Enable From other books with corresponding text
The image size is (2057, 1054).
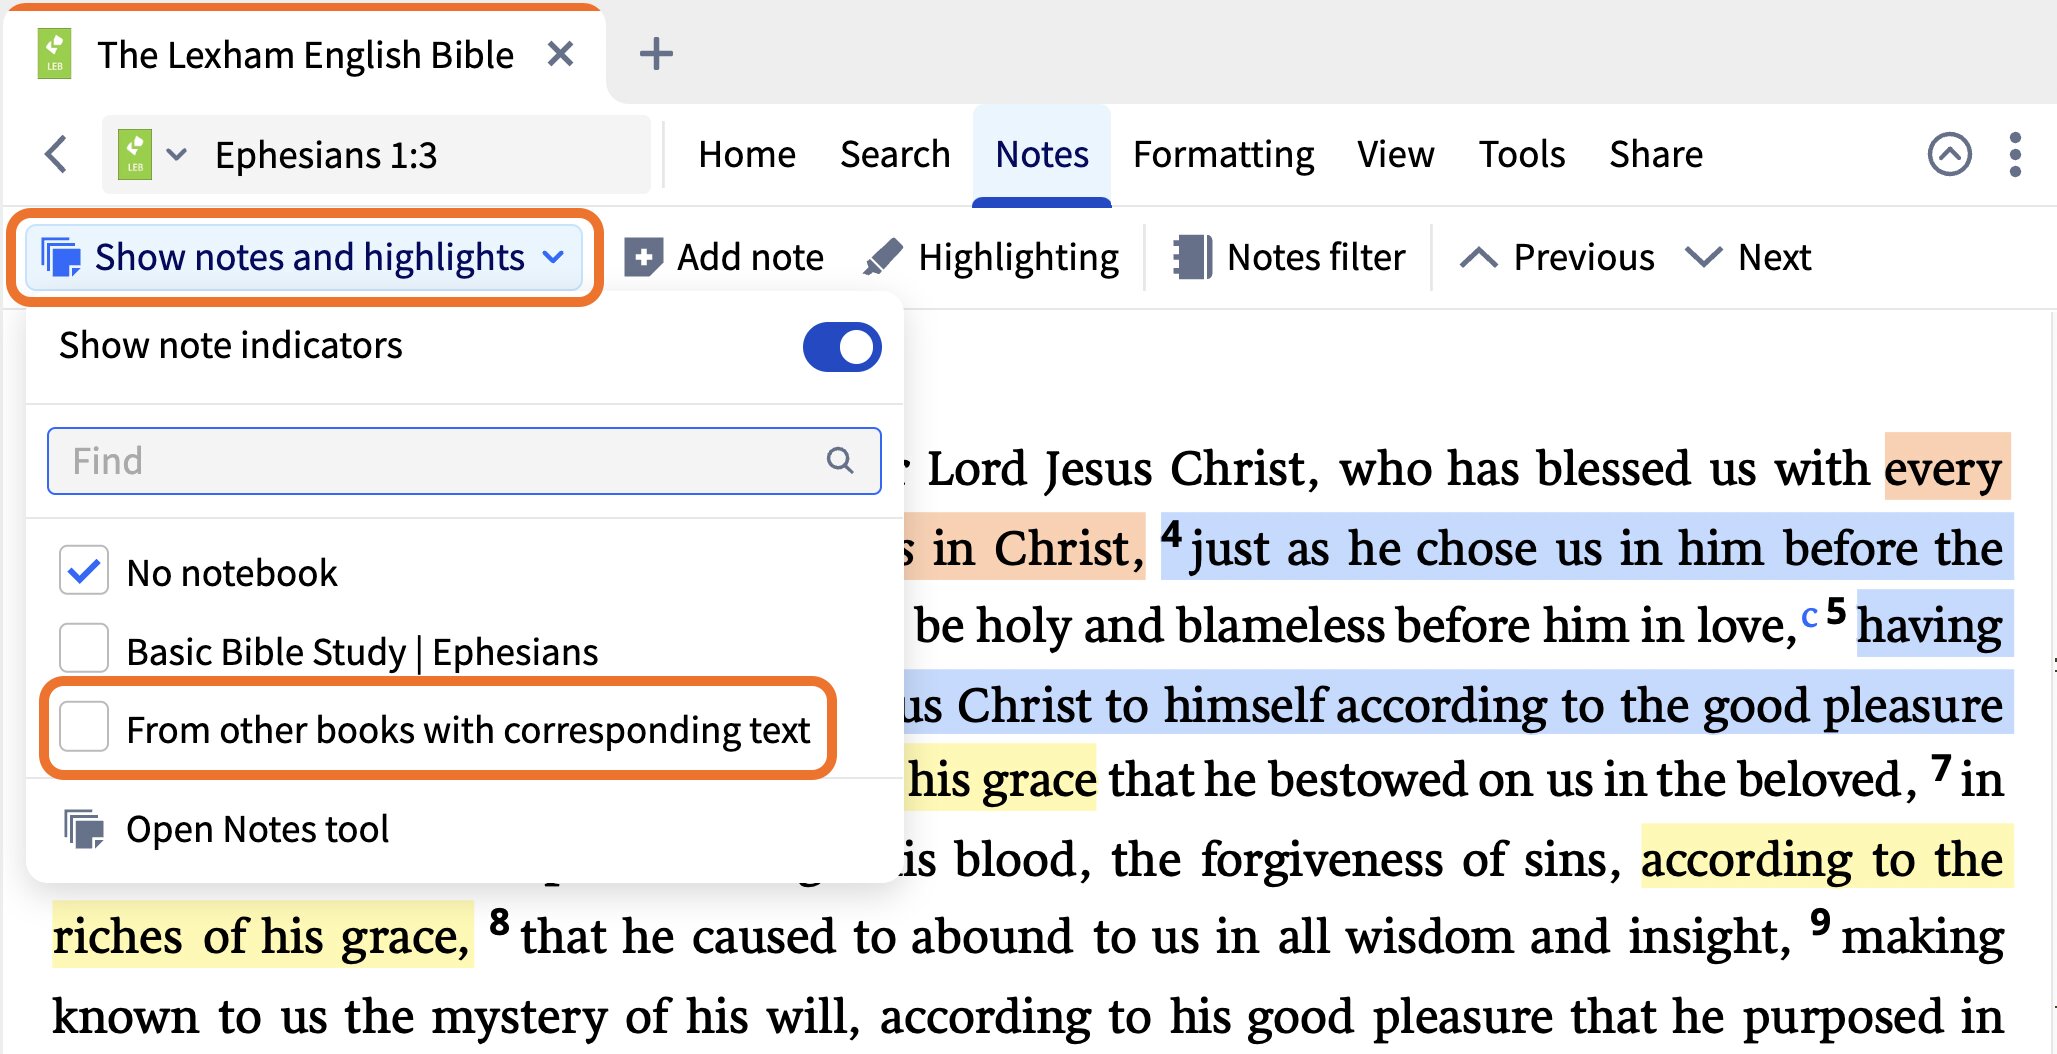[84, 726]
